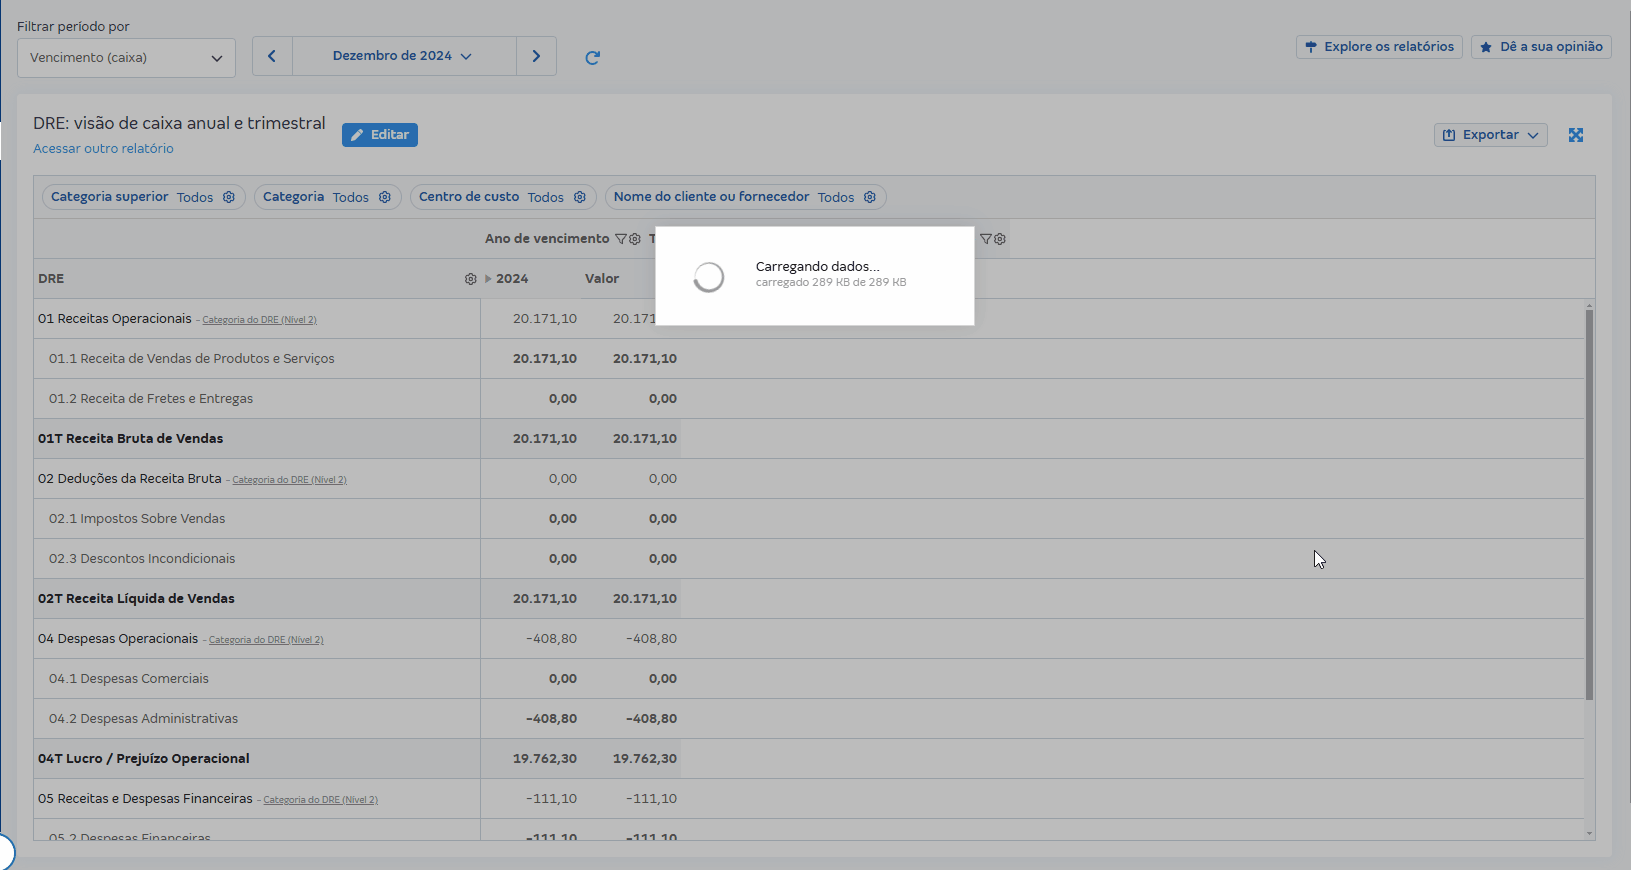
Task: Open Categoria superior filter gear
Action: point(229,197)
